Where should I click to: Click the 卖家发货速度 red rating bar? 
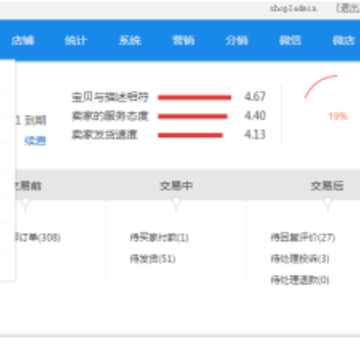190,135
